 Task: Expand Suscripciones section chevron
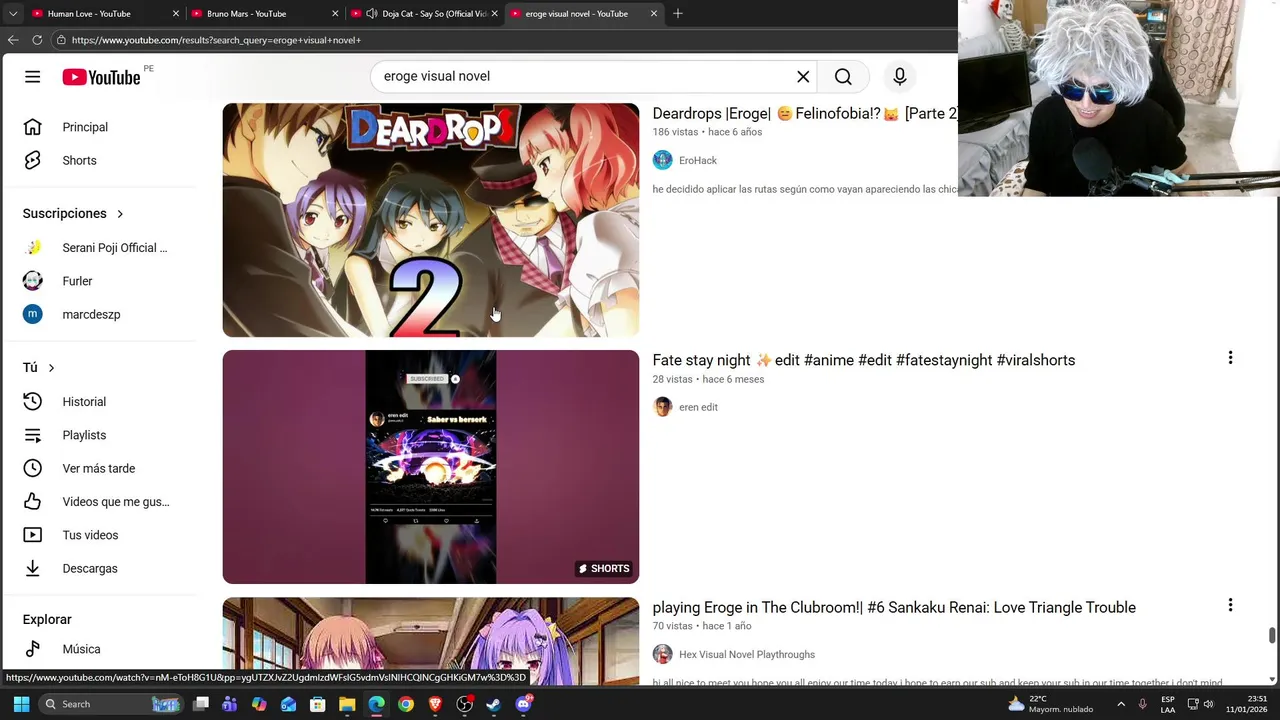coord(120,214)
